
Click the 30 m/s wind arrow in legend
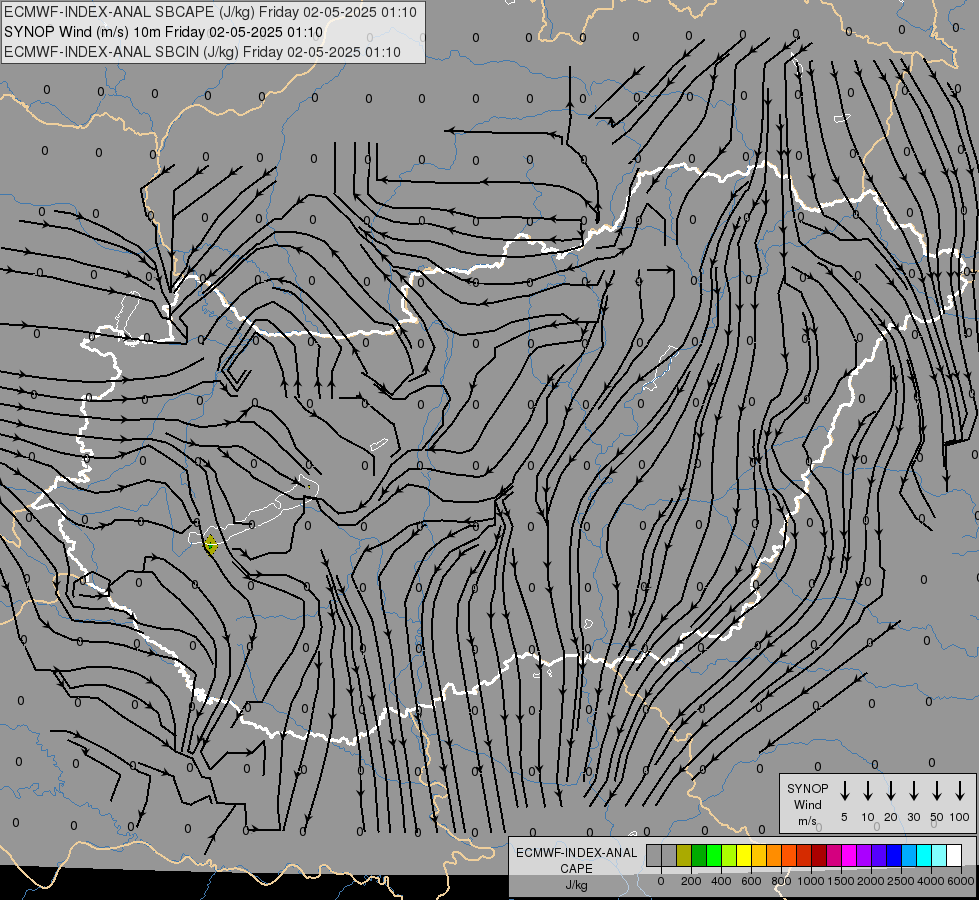pyautogui.click(x=913, y=790)
